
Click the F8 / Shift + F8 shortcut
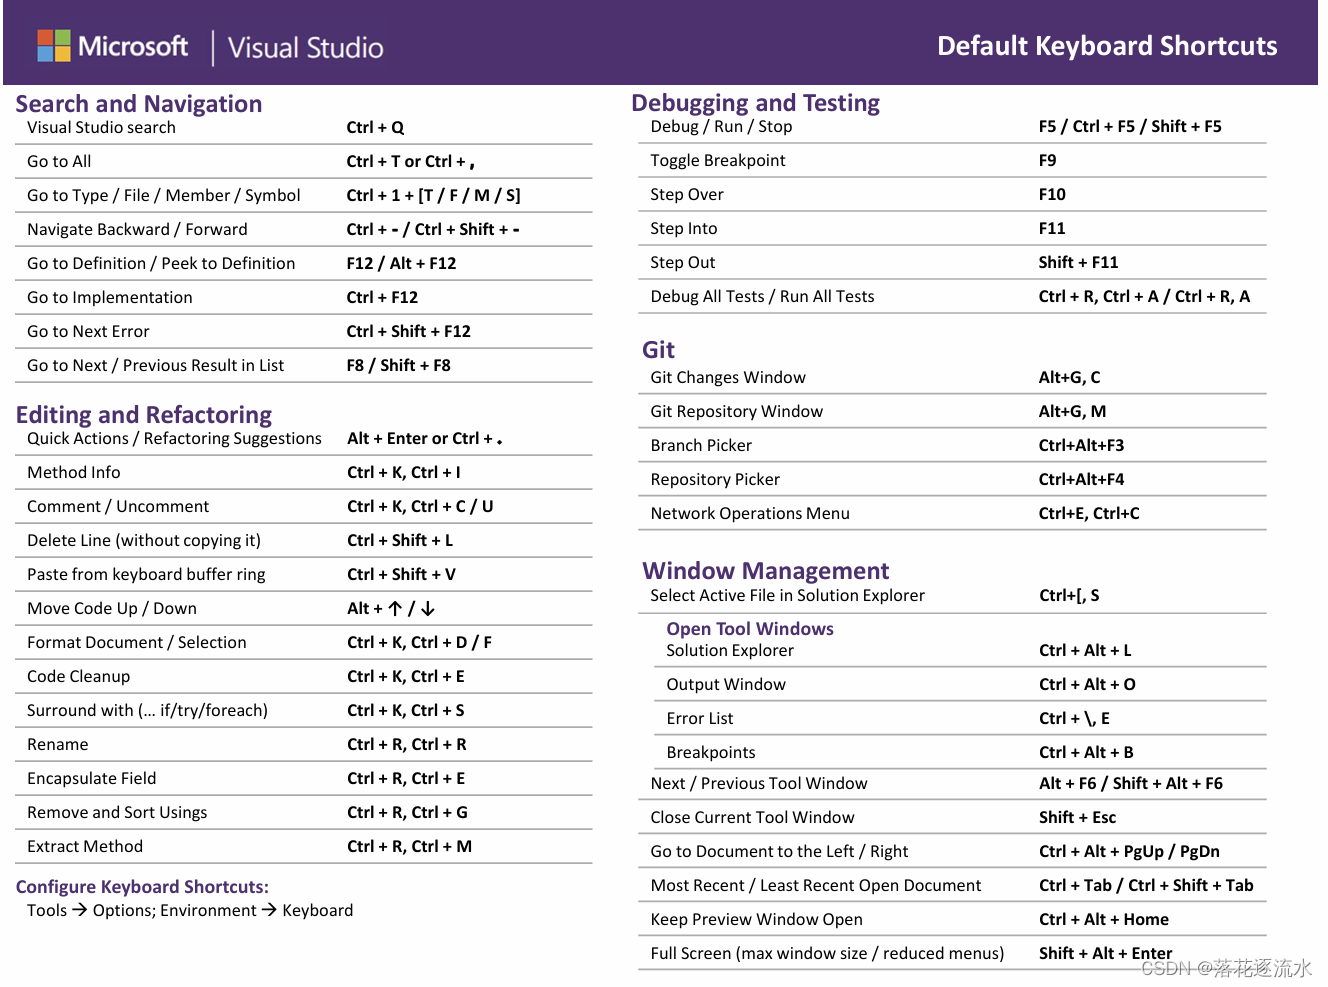[398, 366]
